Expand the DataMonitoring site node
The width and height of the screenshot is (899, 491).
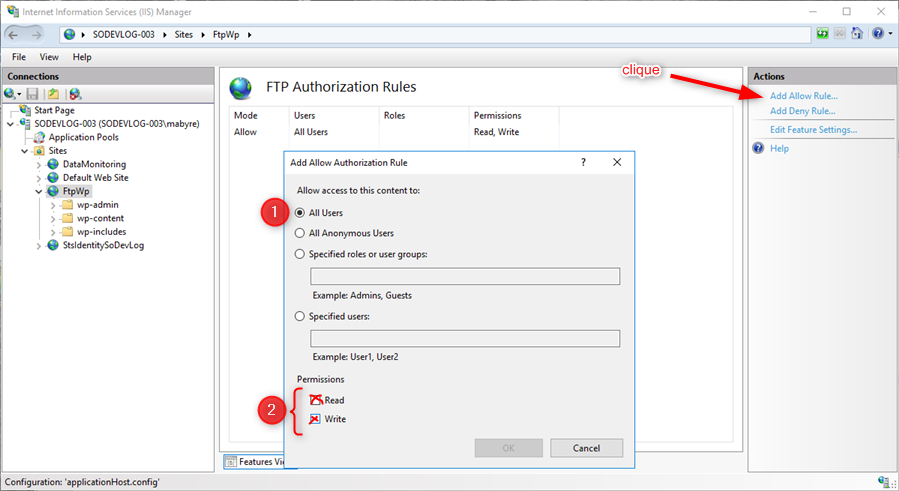point(38,165)
